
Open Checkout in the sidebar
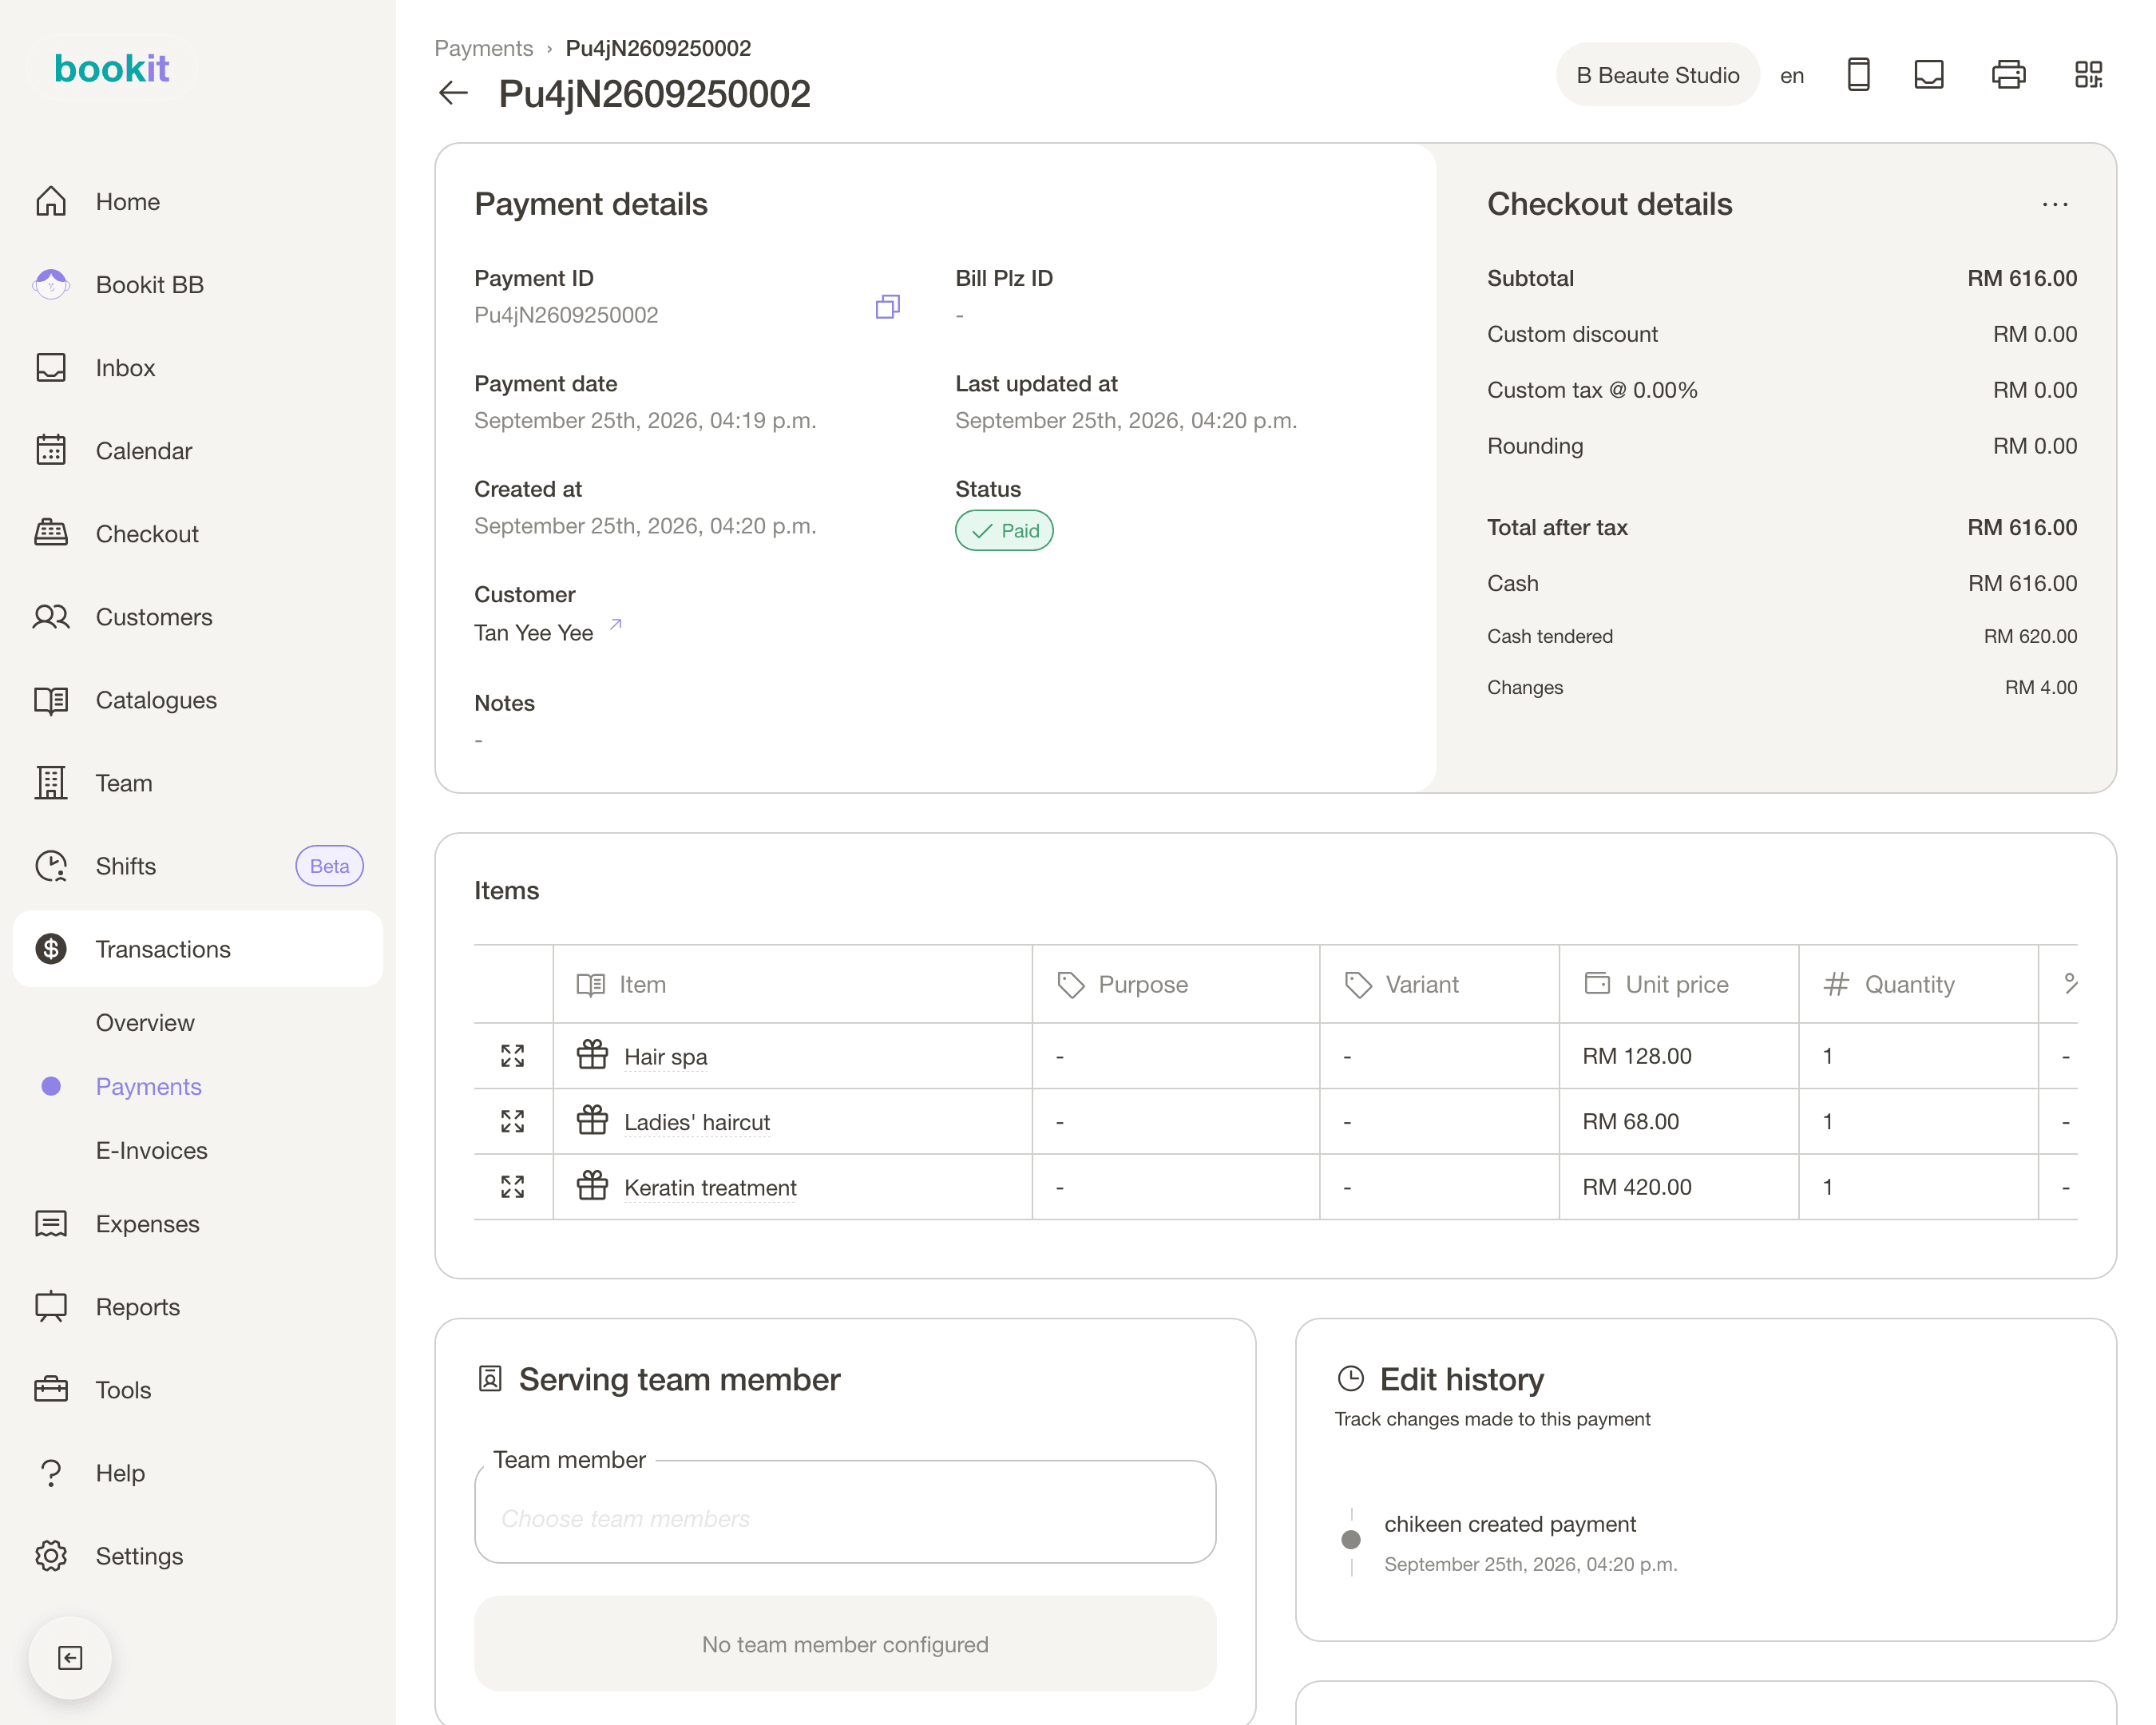198,534
